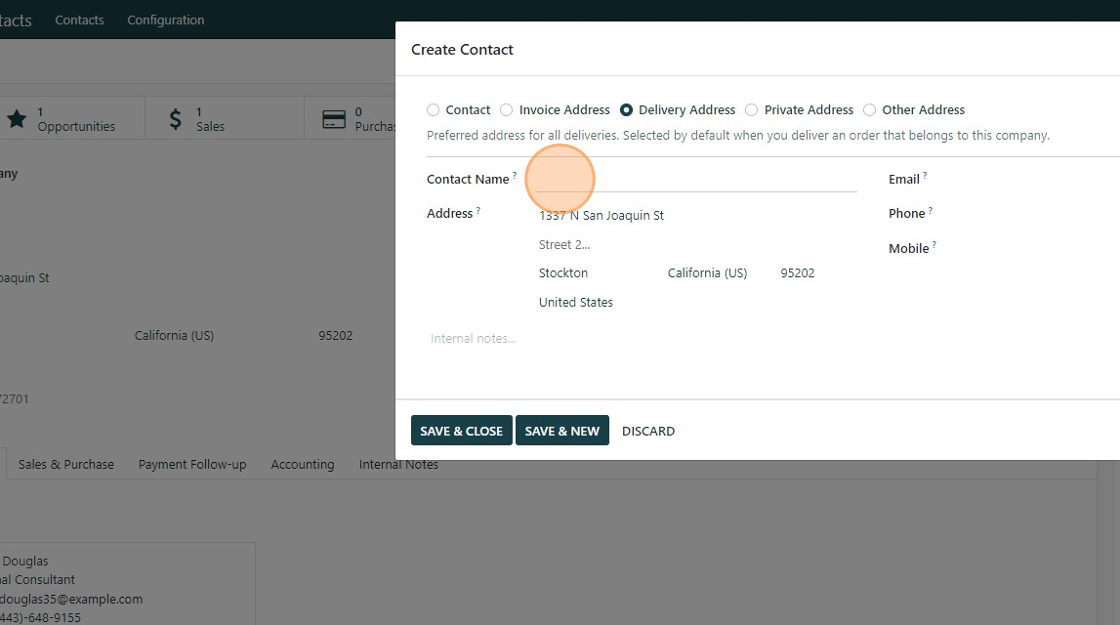Click the Contact Name input field
The image size is (1120, 625).
pyautogui.click(x=696, y=180)
